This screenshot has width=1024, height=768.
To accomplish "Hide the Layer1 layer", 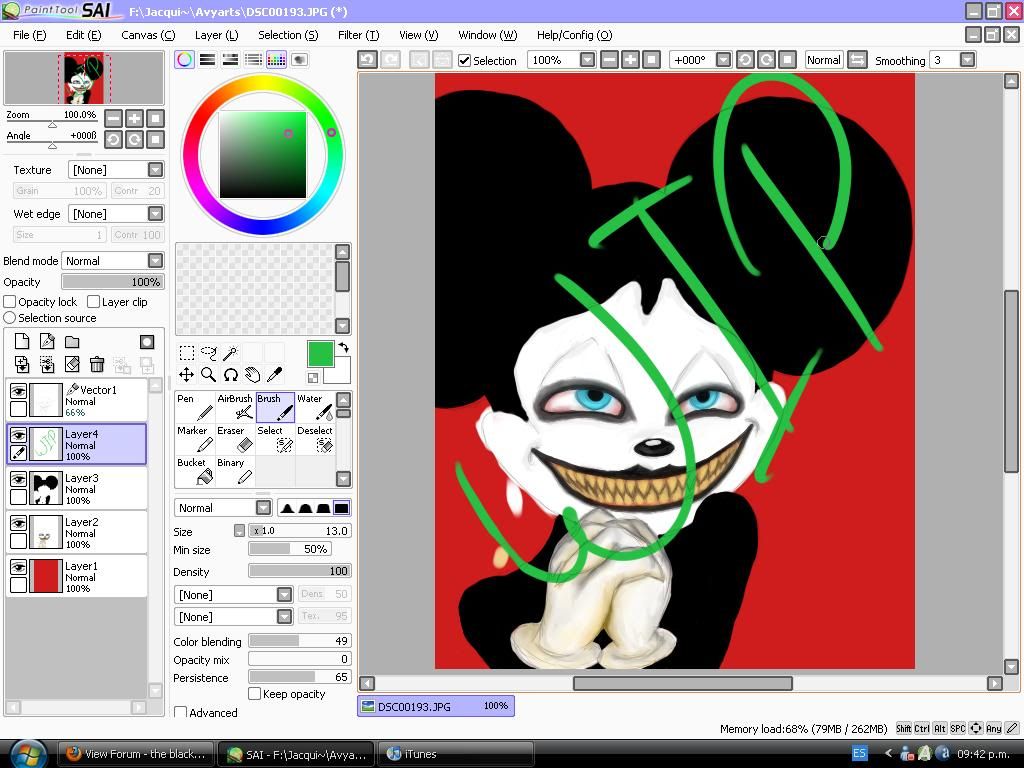I will (x=18, y=567).
